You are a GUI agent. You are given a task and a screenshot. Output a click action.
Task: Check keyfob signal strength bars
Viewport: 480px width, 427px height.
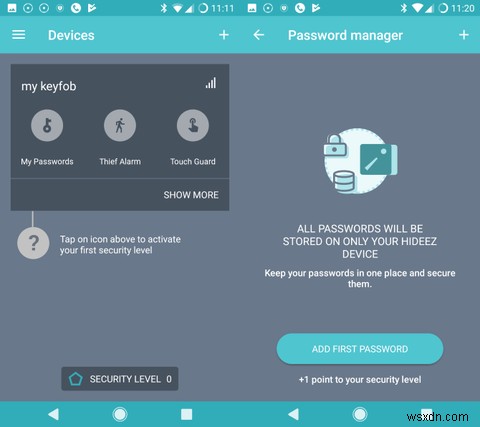point(211,83)
